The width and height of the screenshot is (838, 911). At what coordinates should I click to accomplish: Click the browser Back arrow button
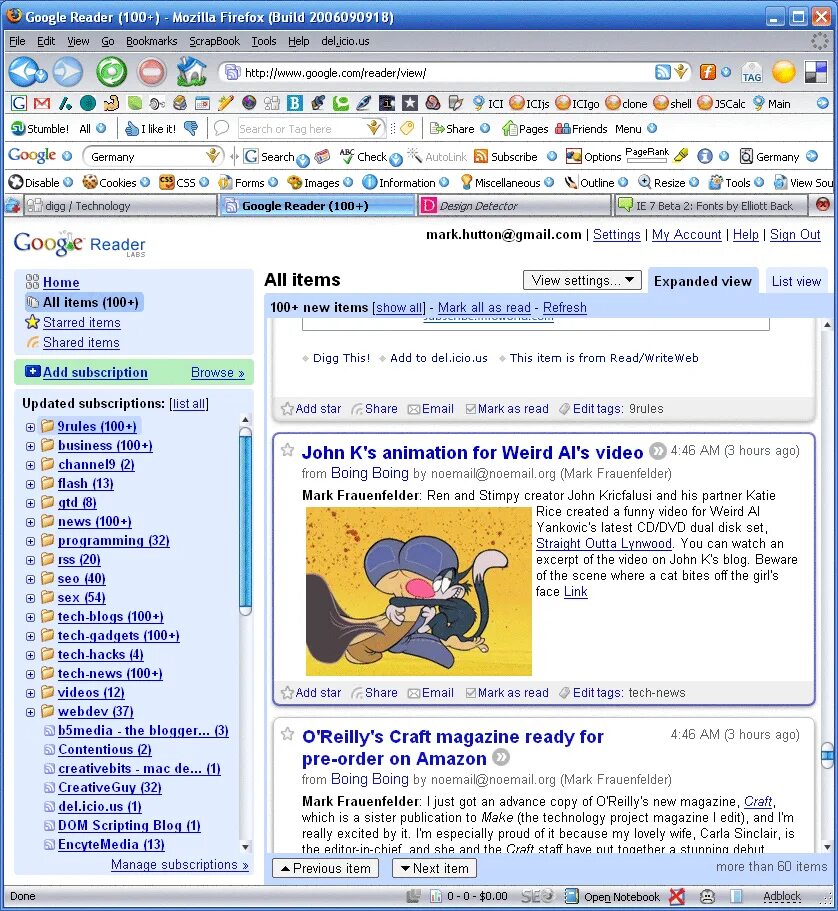23,72
